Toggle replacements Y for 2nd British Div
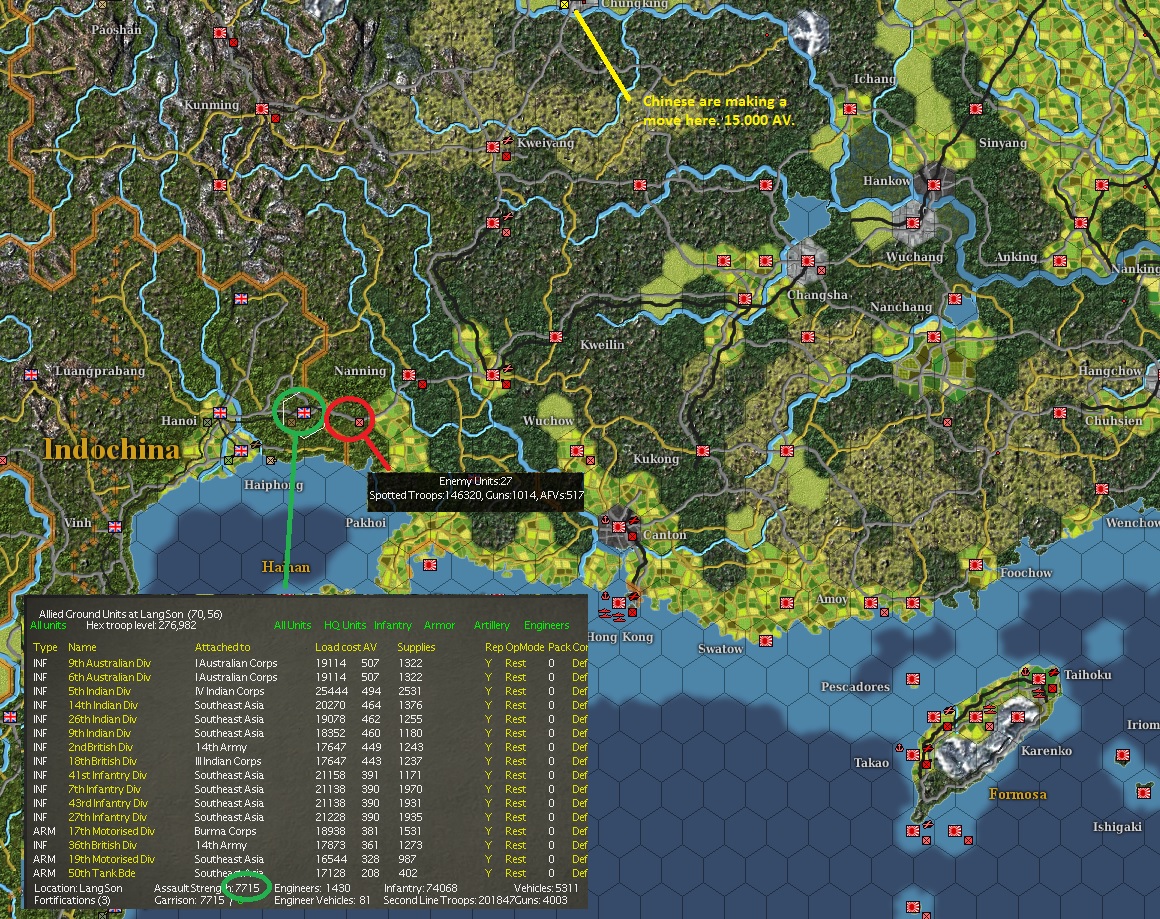The height and width of the screenshot is (919, 1160). pyautogui.click(x=488, y=747)
